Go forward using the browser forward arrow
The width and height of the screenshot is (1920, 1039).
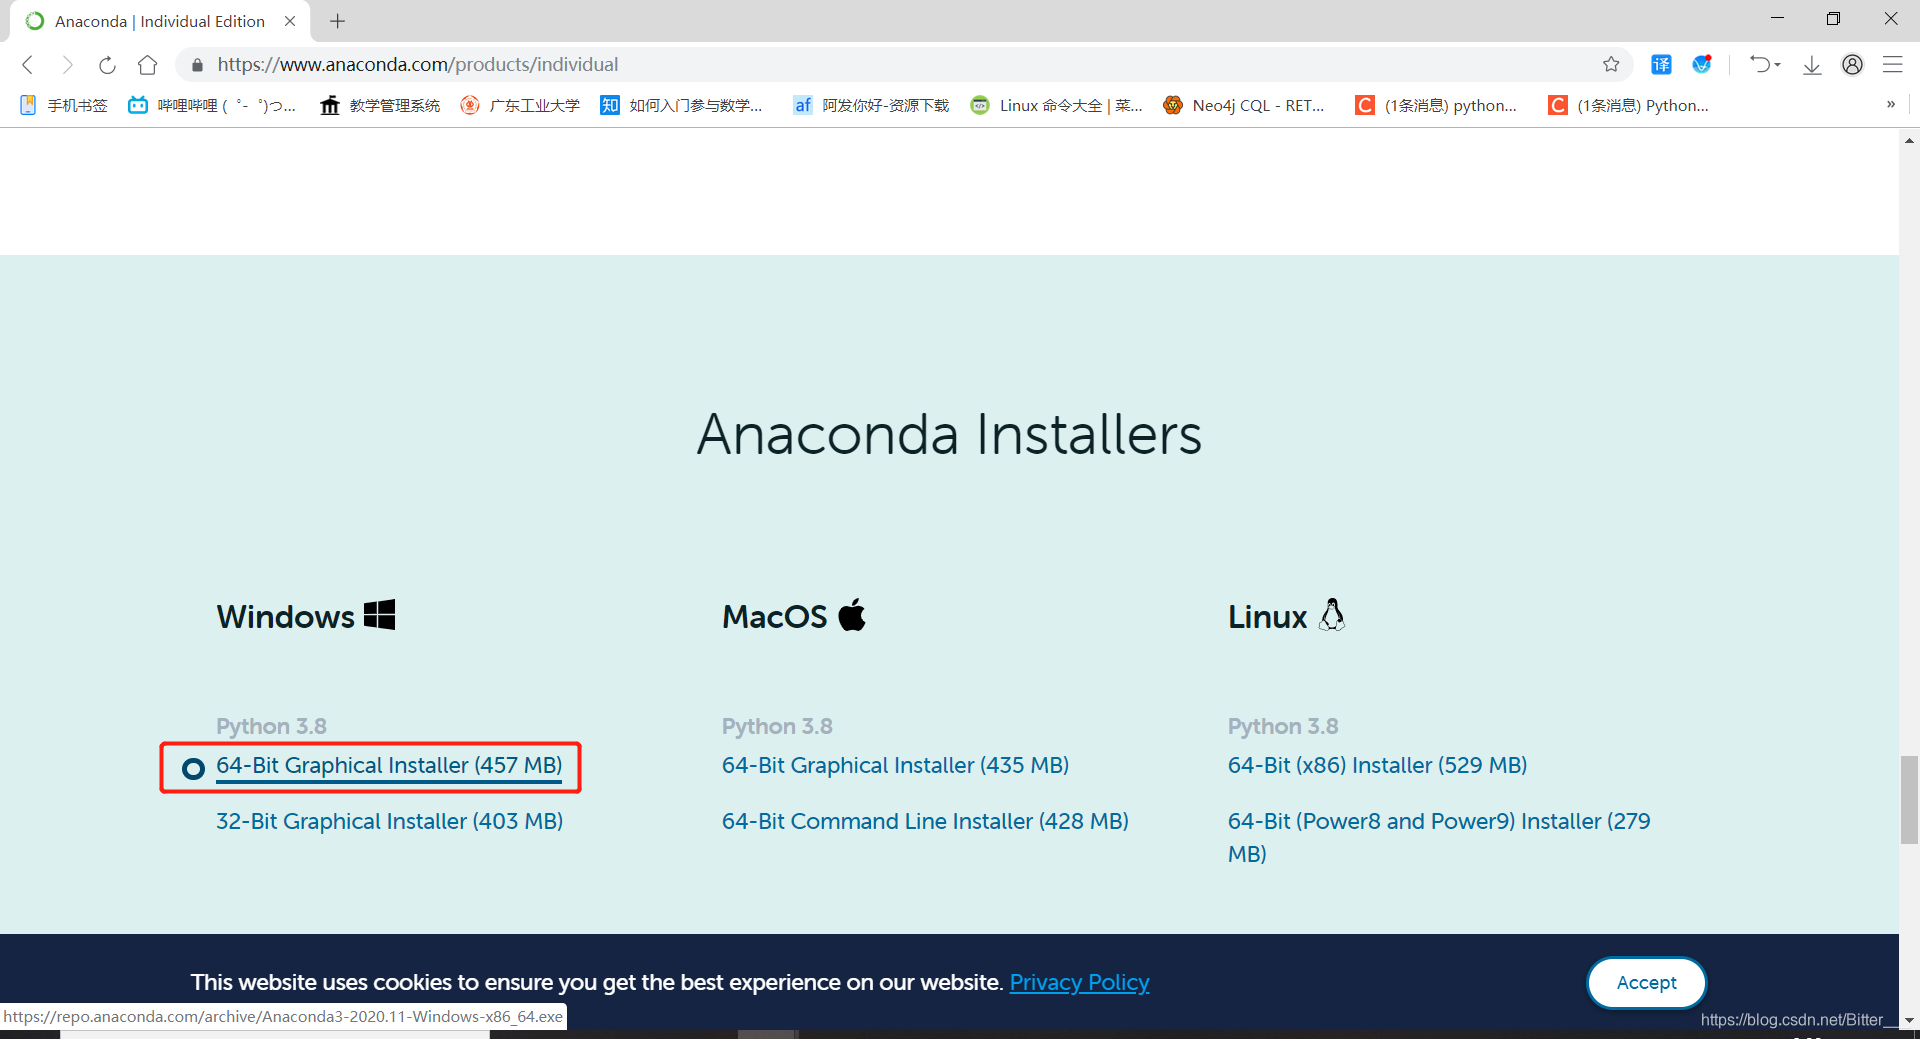click(67, 65)
